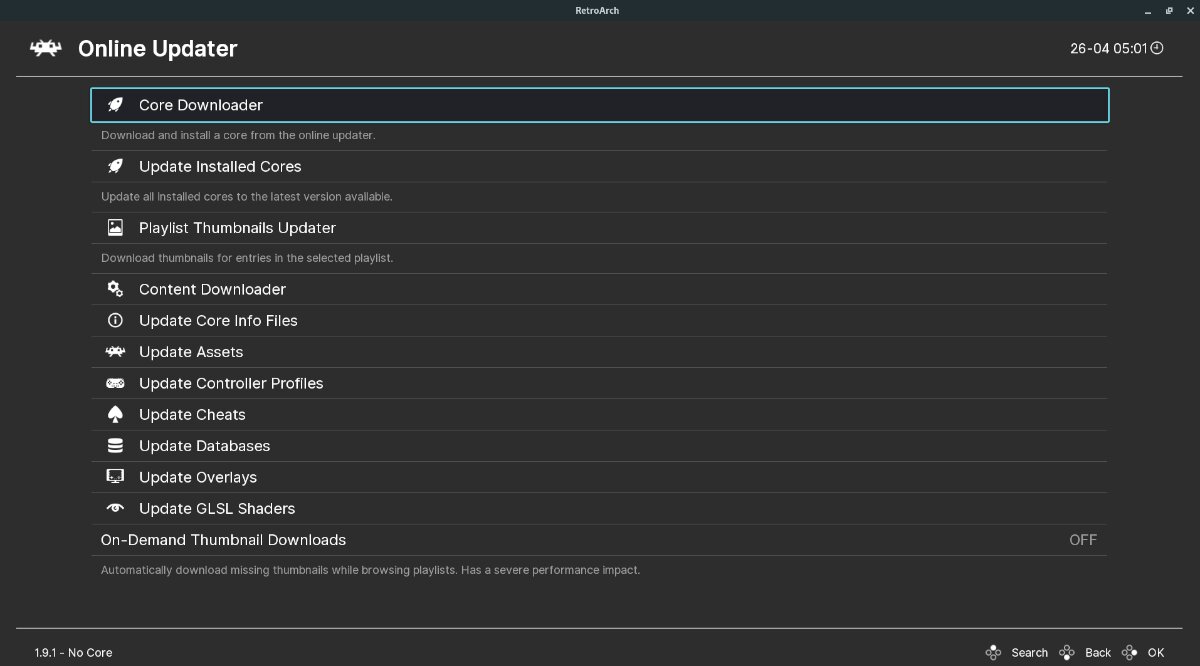Click the info icon beside Update Core Info Files
This screenshot has height=666, width=1200.
116,320
